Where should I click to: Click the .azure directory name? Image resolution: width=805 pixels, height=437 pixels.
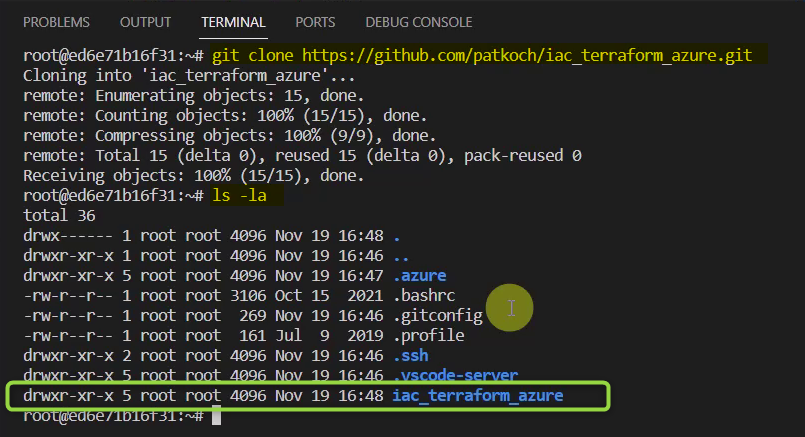419,276
